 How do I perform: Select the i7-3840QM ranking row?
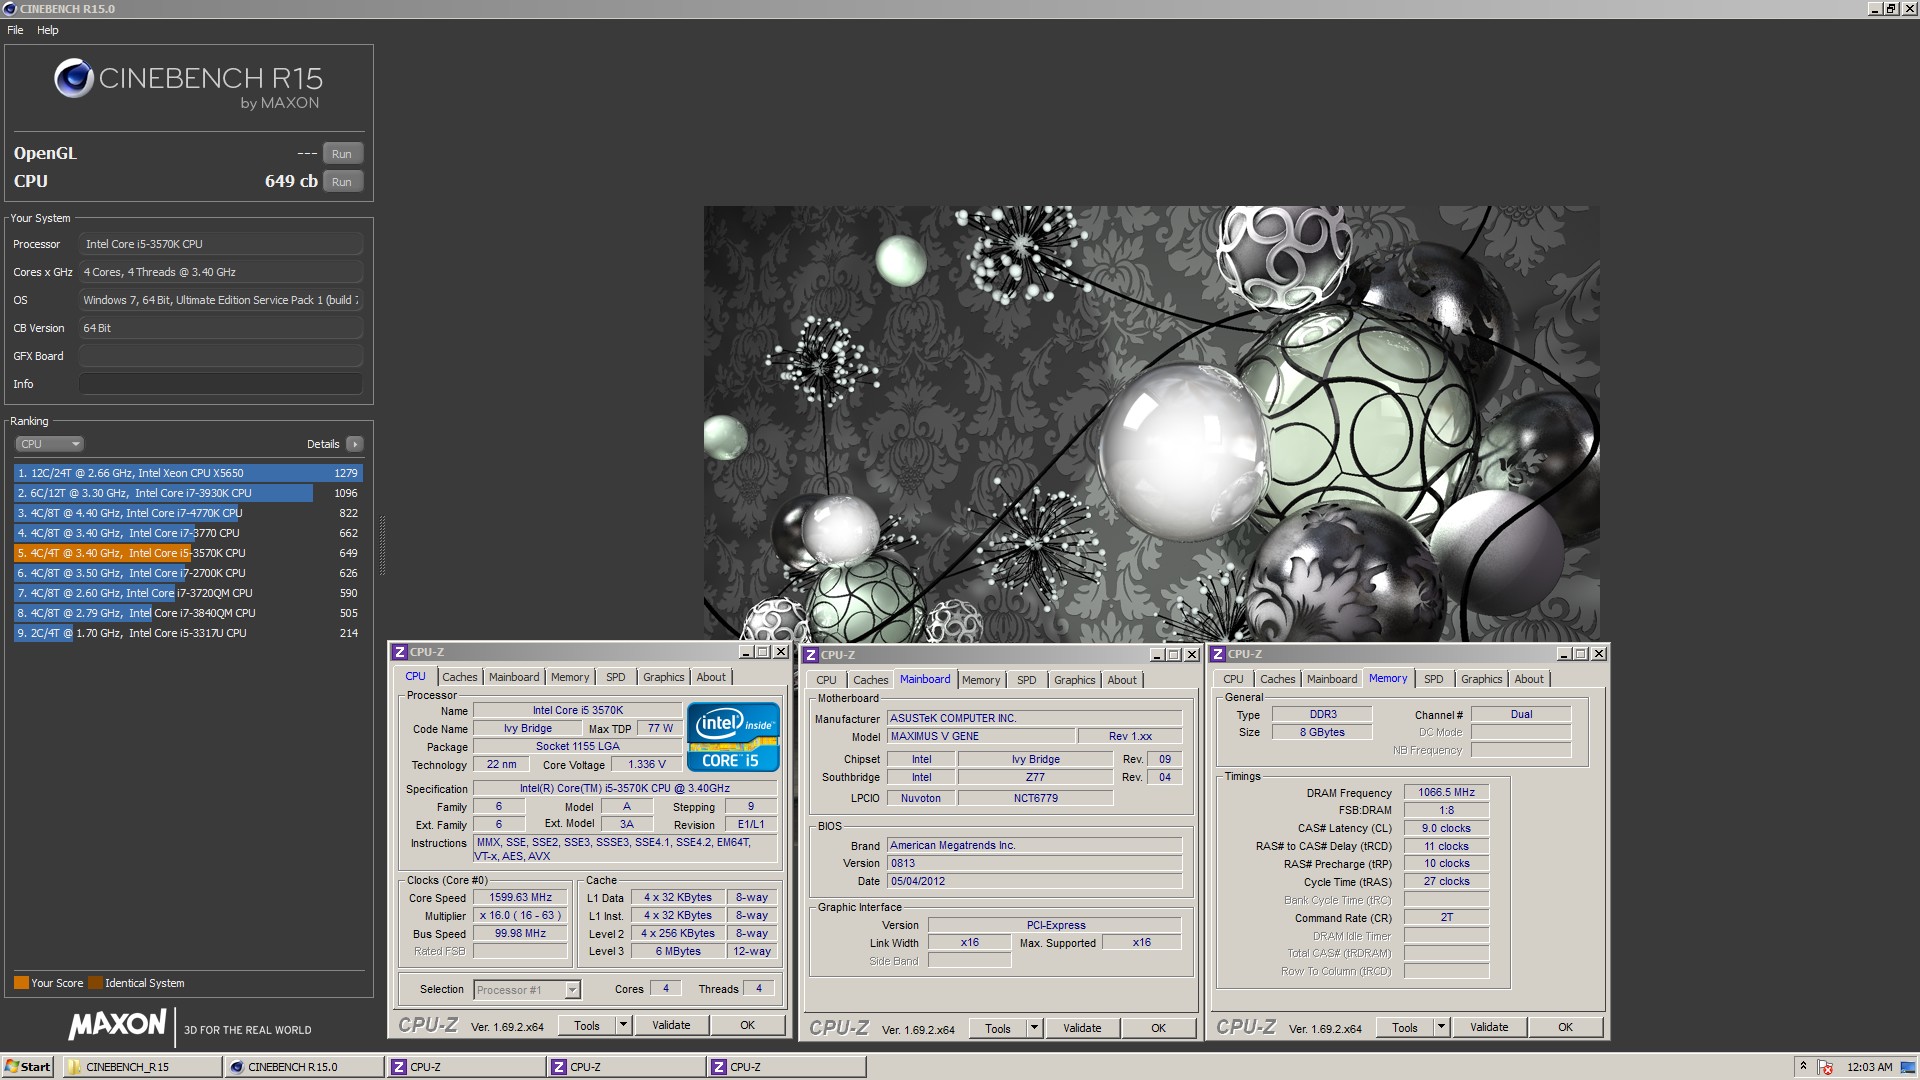187,613
